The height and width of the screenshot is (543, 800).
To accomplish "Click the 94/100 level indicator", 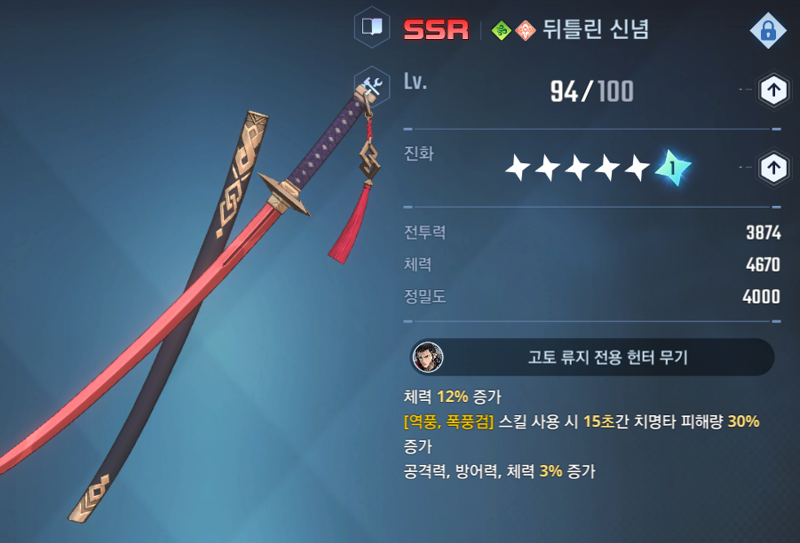I will [592, 91].
